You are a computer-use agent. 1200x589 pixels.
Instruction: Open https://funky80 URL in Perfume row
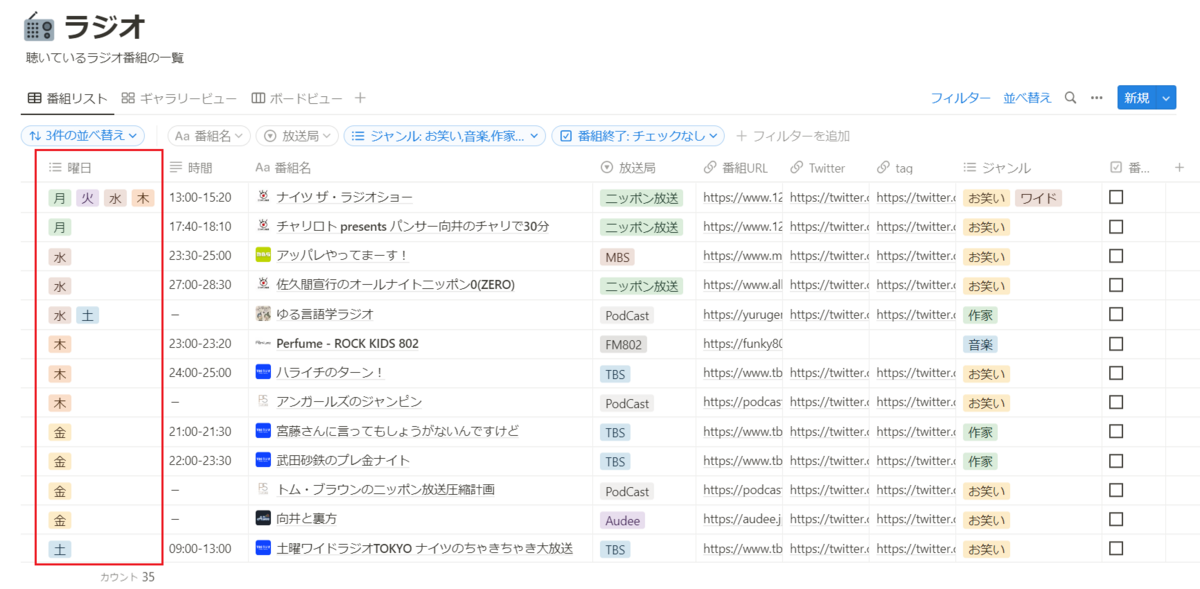[x=741, y=344]
